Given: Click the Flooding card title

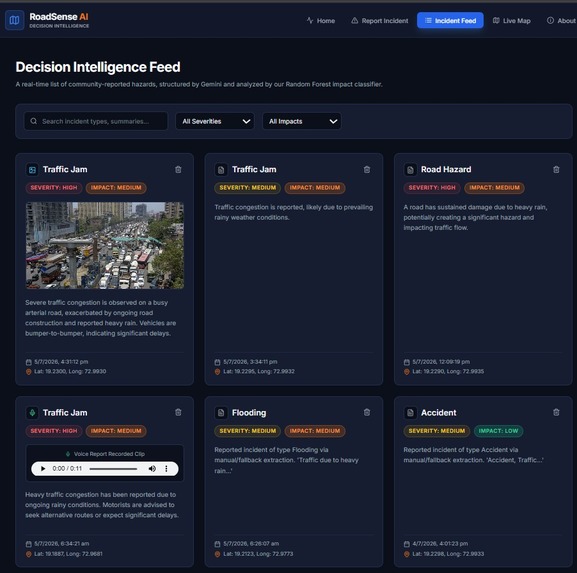Looking at the screenshot, I should 249,413.
